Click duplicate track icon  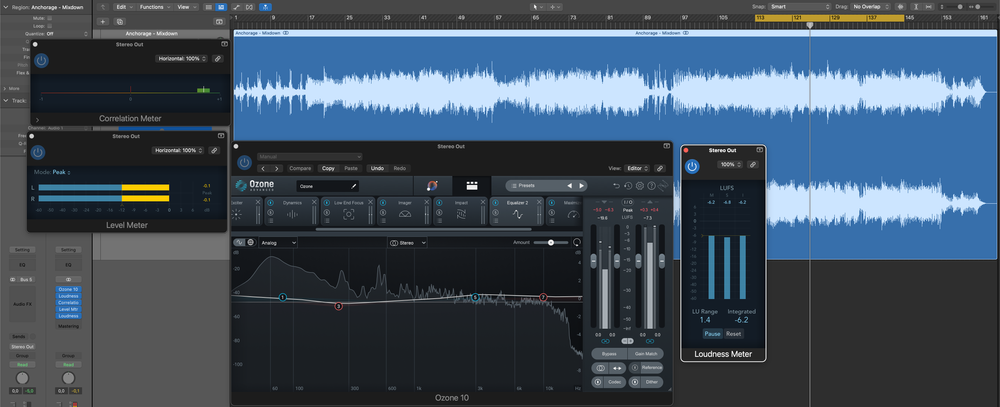point(120,21)
